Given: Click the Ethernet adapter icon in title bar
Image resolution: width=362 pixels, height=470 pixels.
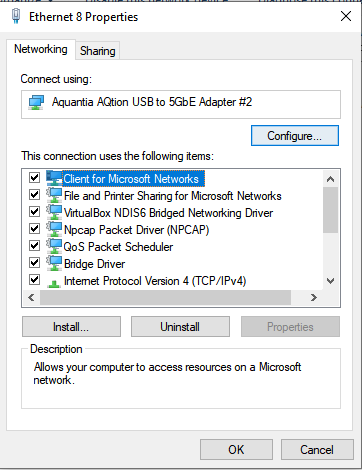Looking at the screenshot, I should (16, 16).
